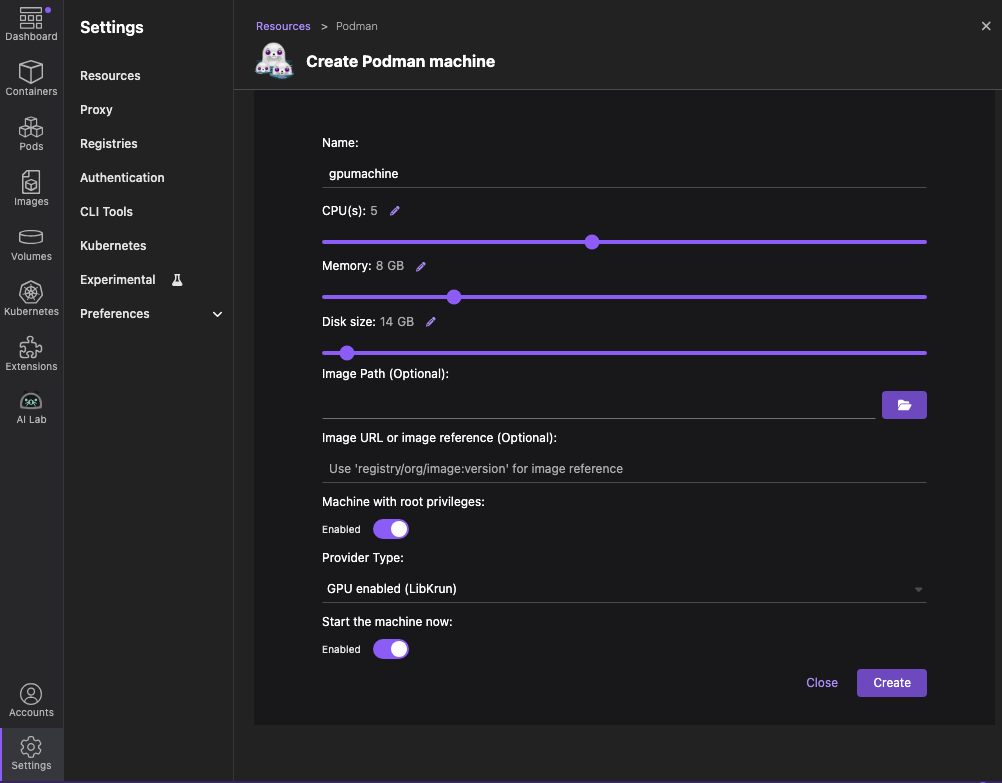Screen dimensions: 1002x783
Task: Open Authentication settings page
Action: 122,178
